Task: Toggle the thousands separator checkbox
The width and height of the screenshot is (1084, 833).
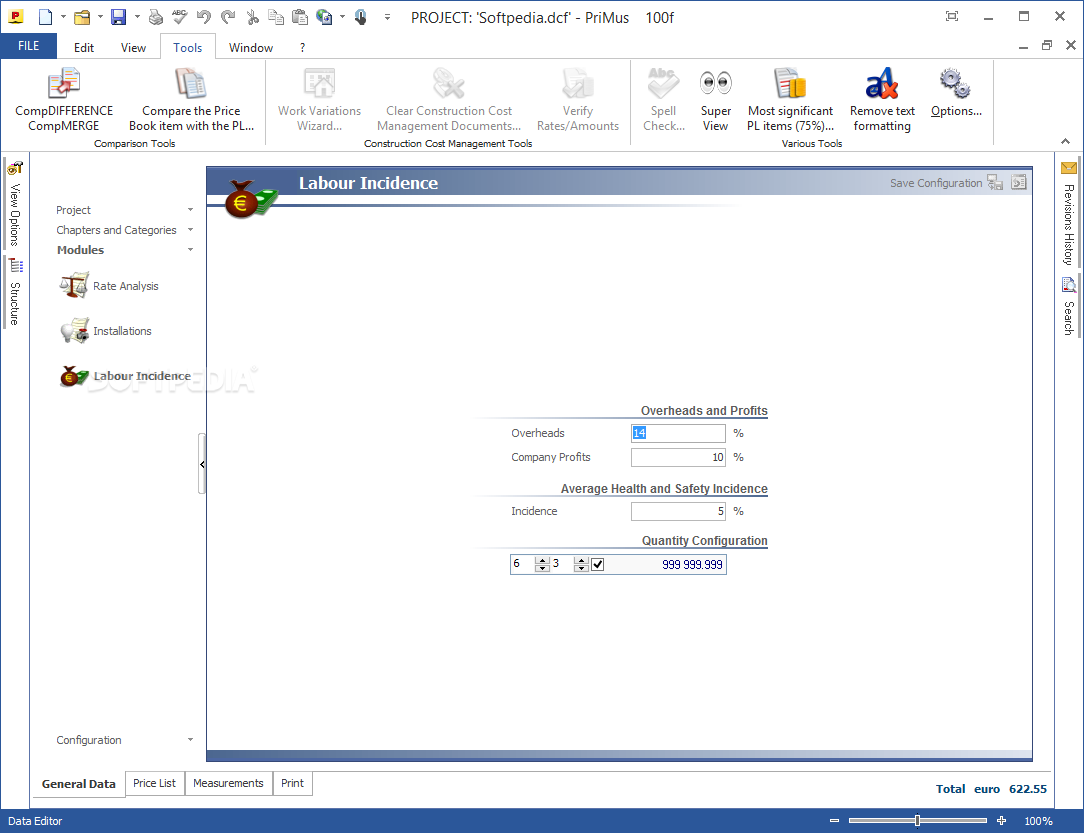Action: (598, 564)
